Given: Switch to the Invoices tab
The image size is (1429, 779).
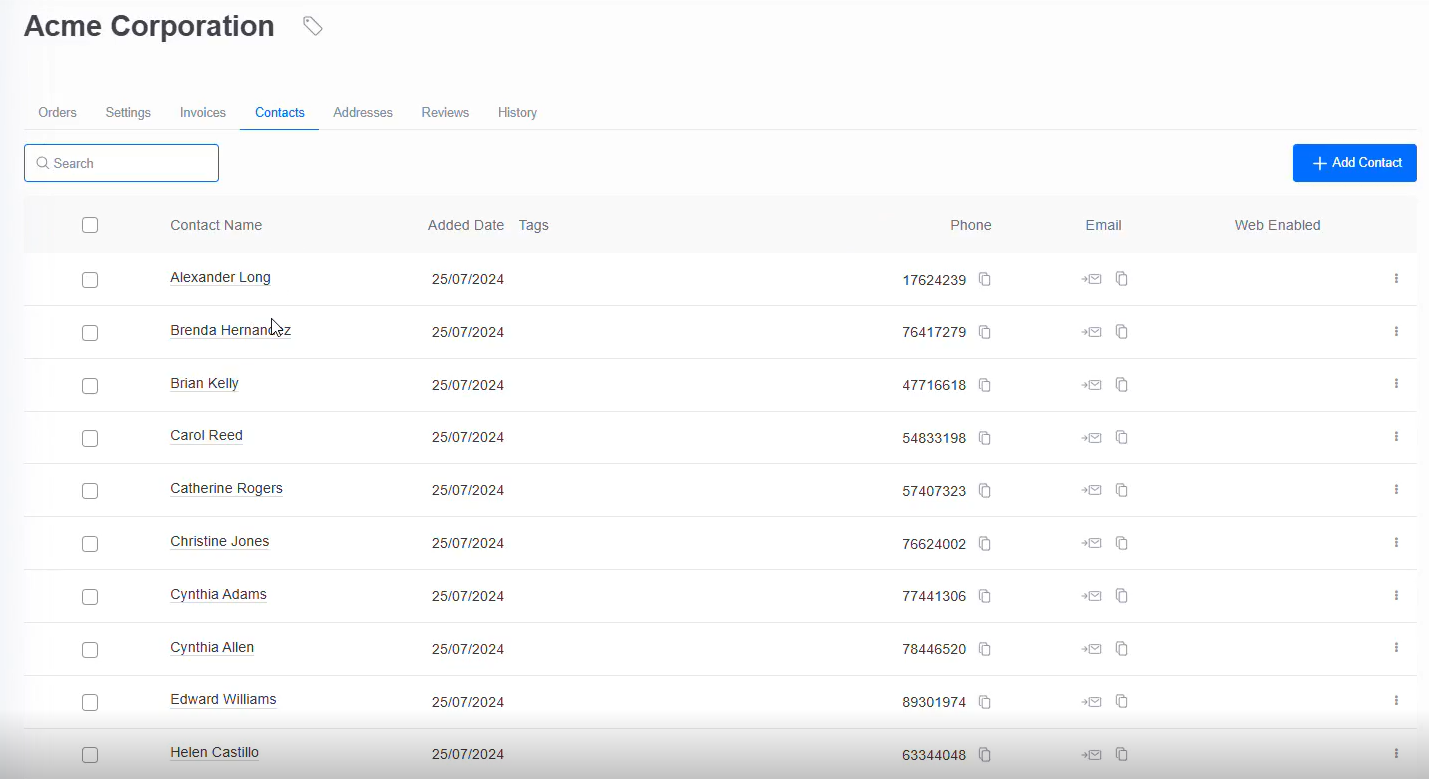Looking at the screenshot, I should pyautogui.click(x=202, y=112).
